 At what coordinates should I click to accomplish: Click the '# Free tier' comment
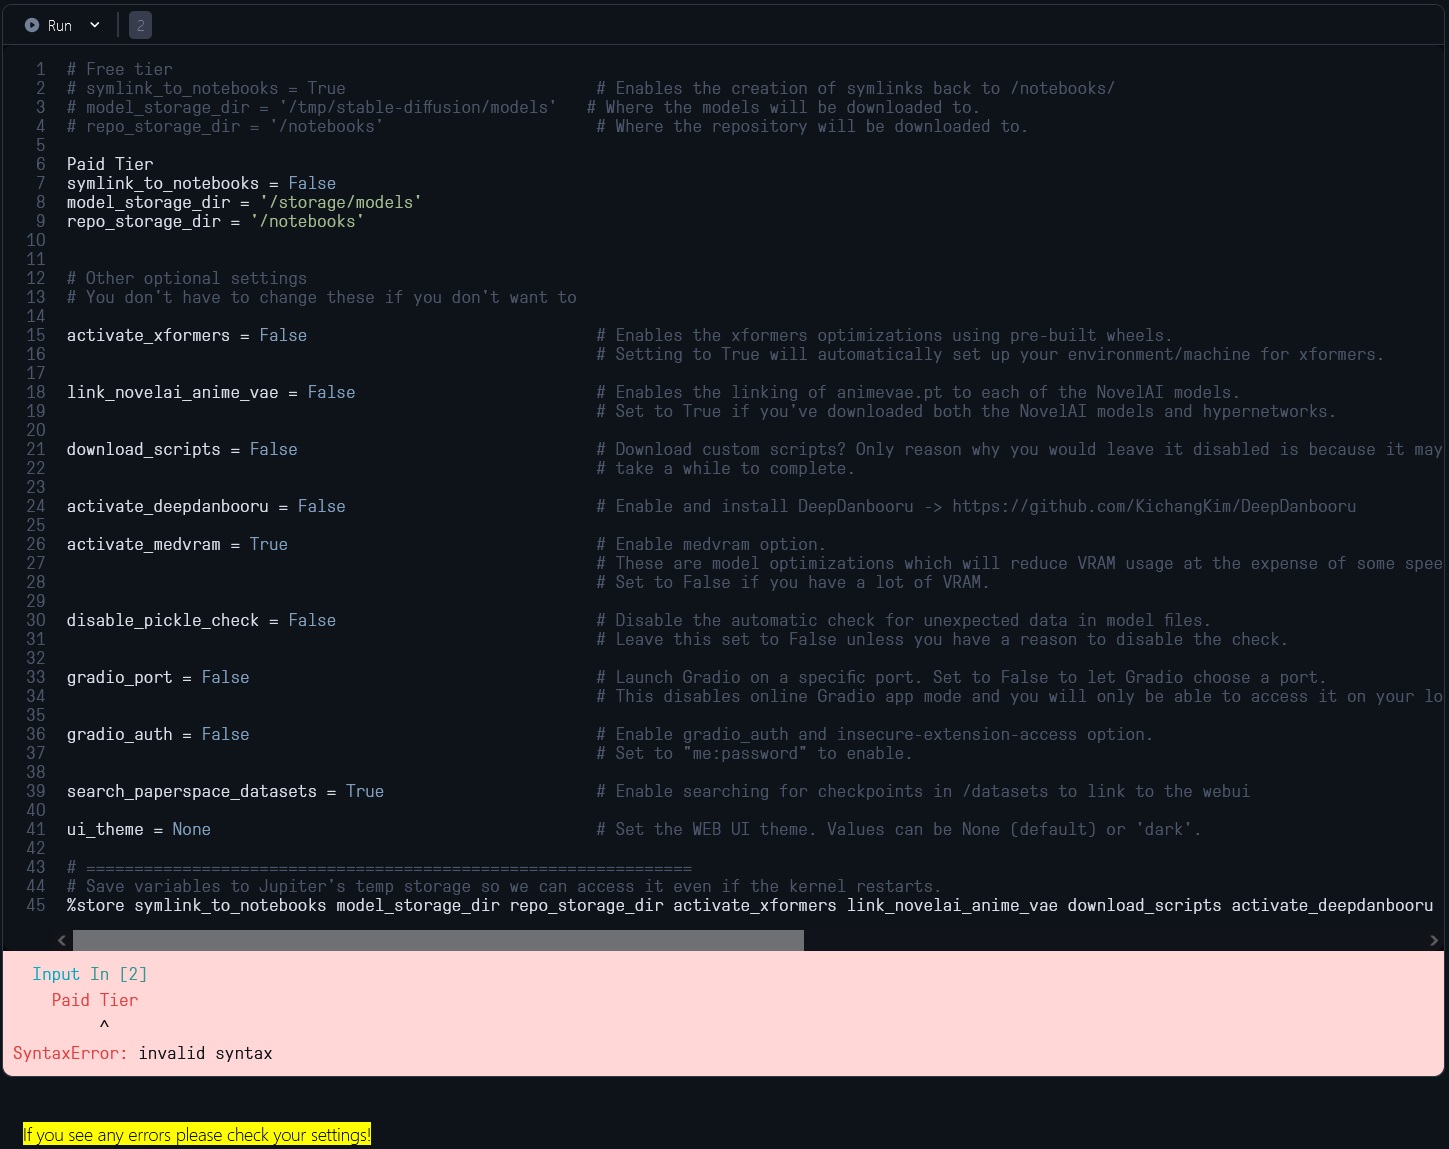[x=120, y=69]
